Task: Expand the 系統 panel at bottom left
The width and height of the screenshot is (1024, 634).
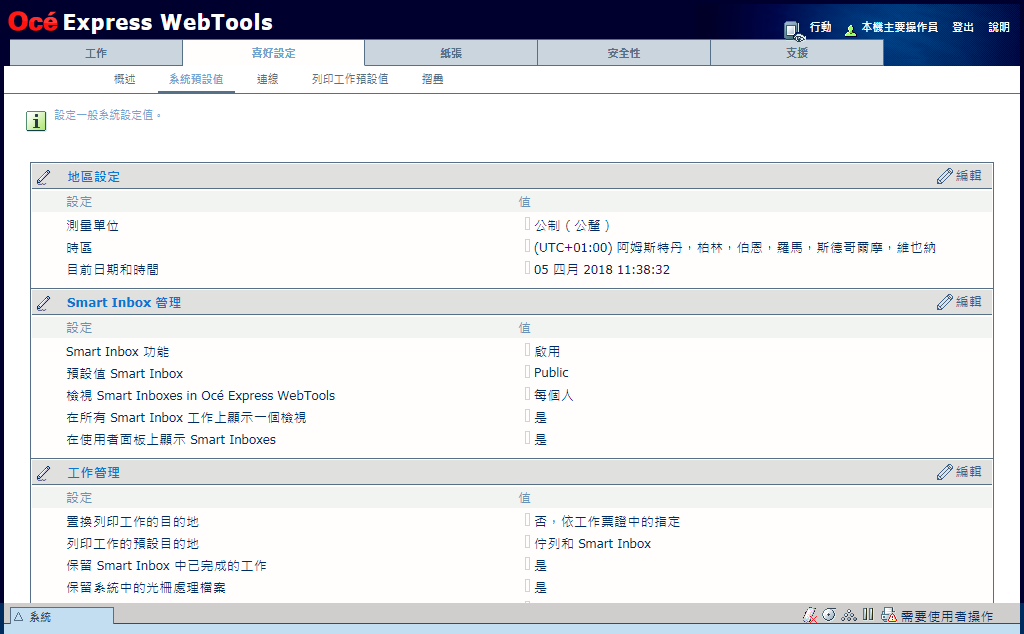Action: coord(60,616)
